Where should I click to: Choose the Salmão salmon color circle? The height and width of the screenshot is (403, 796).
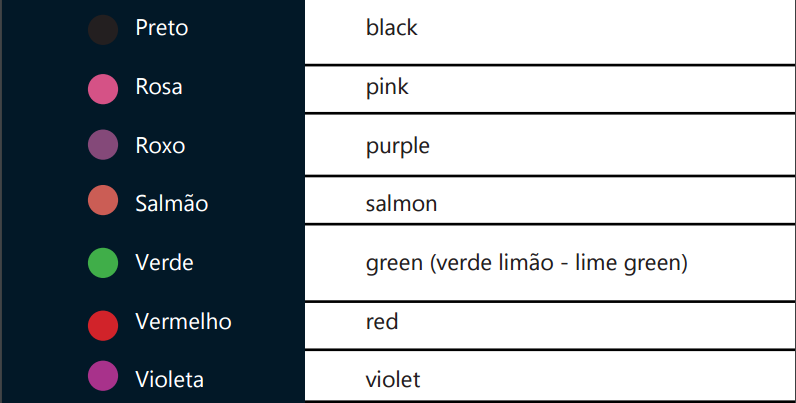pos(103,204)
